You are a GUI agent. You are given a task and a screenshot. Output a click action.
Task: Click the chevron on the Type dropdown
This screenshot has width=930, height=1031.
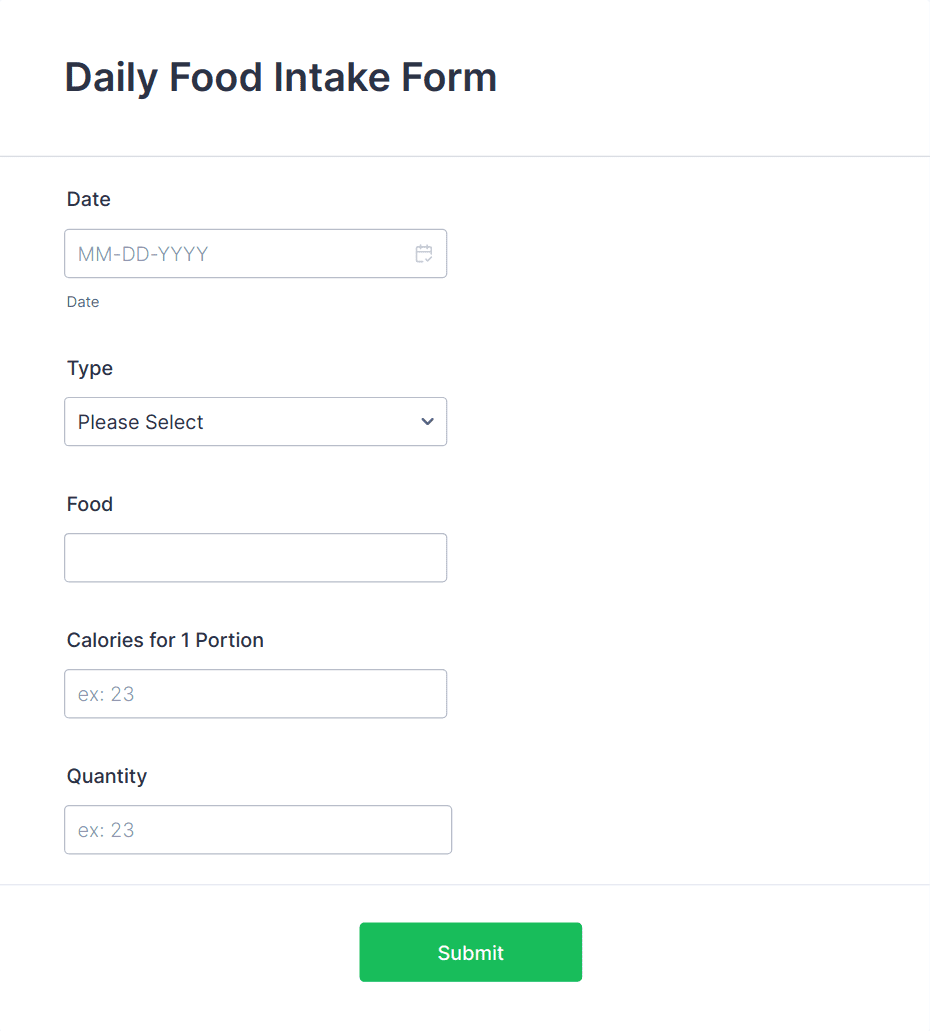(x=426, y=422)
